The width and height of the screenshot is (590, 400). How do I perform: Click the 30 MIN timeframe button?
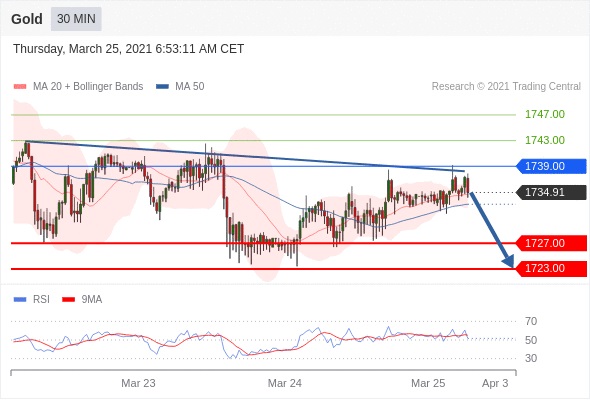[x=76, y=19]
